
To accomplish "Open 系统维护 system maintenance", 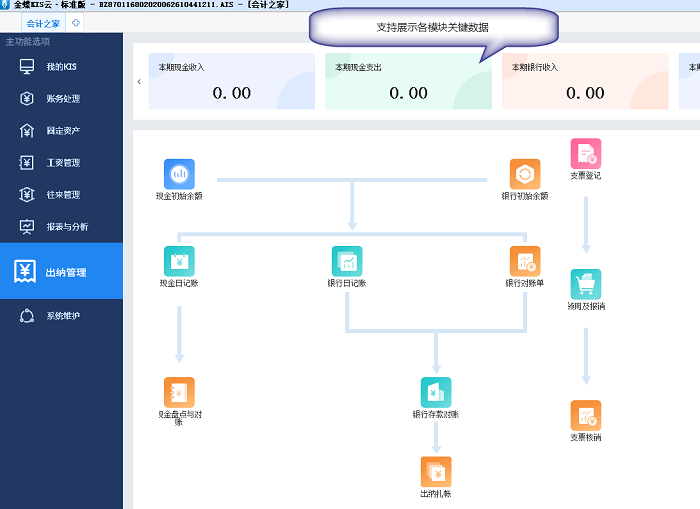I will pyautogui.click(x=62, y=316).
